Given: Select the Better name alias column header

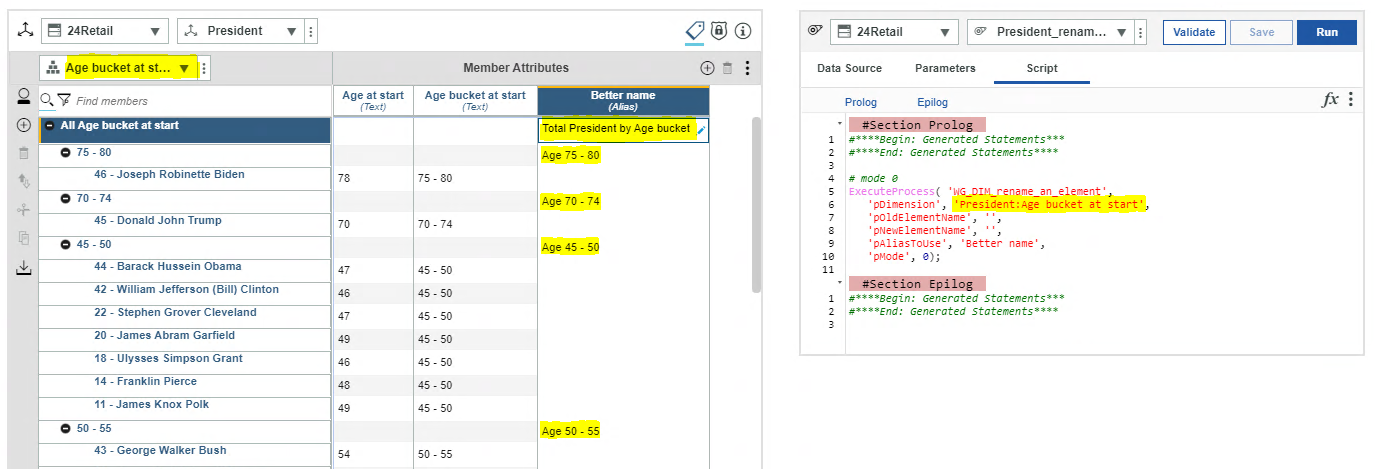Looking at the screenshot, I should click(623, 100).
